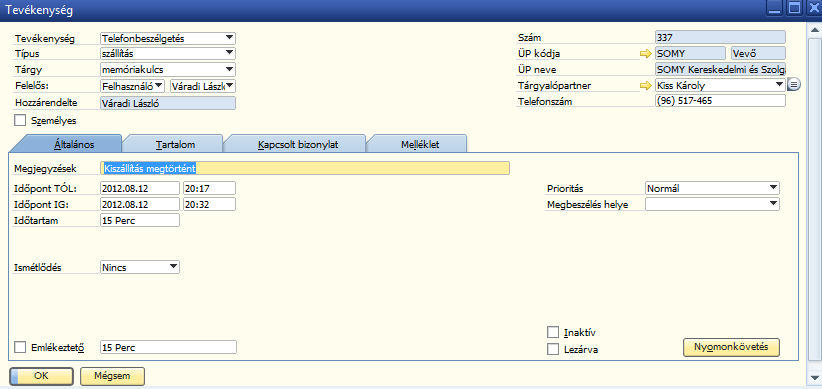Viewport: 822px width, 389px height.
Task: Open the Felelős dropdown showing Felhasználó
Action: [x=133, y=86]
